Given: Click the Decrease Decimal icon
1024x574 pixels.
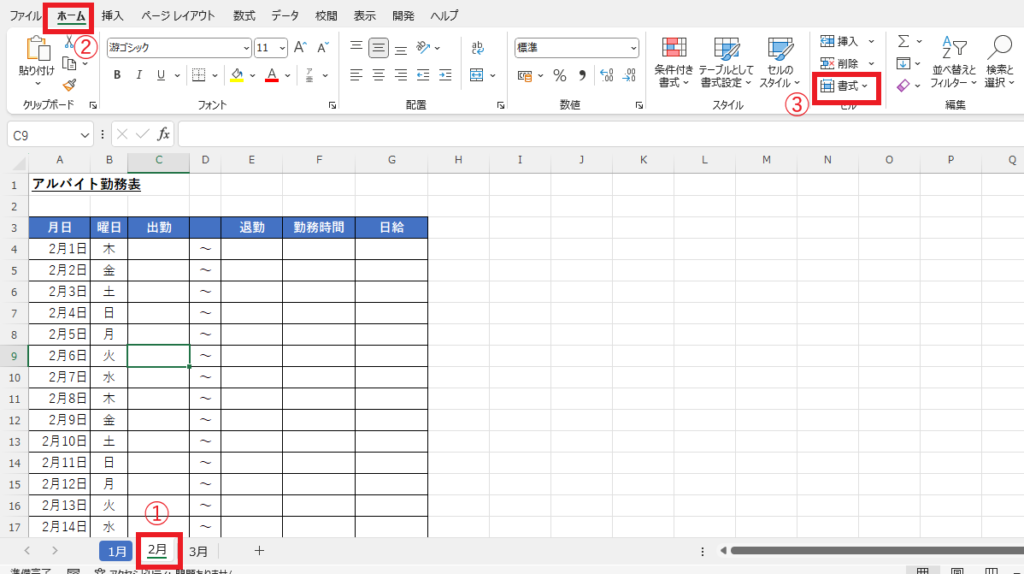Looking at the screenshot, I should point(629,76).
